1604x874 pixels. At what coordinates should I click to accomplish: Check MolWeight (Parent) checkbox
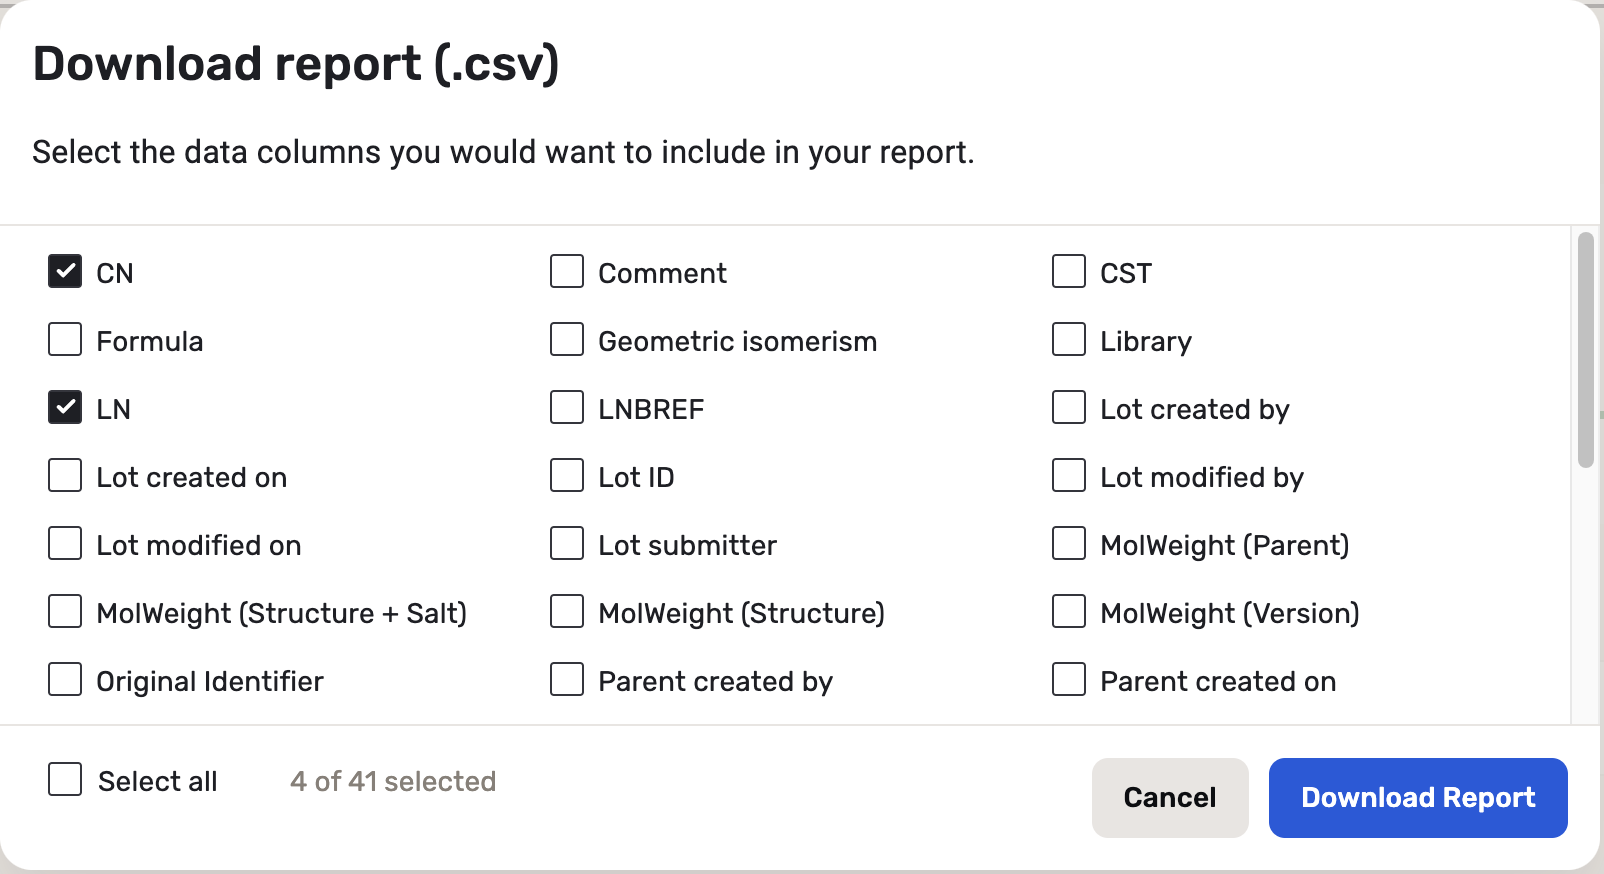point(1069,543)
